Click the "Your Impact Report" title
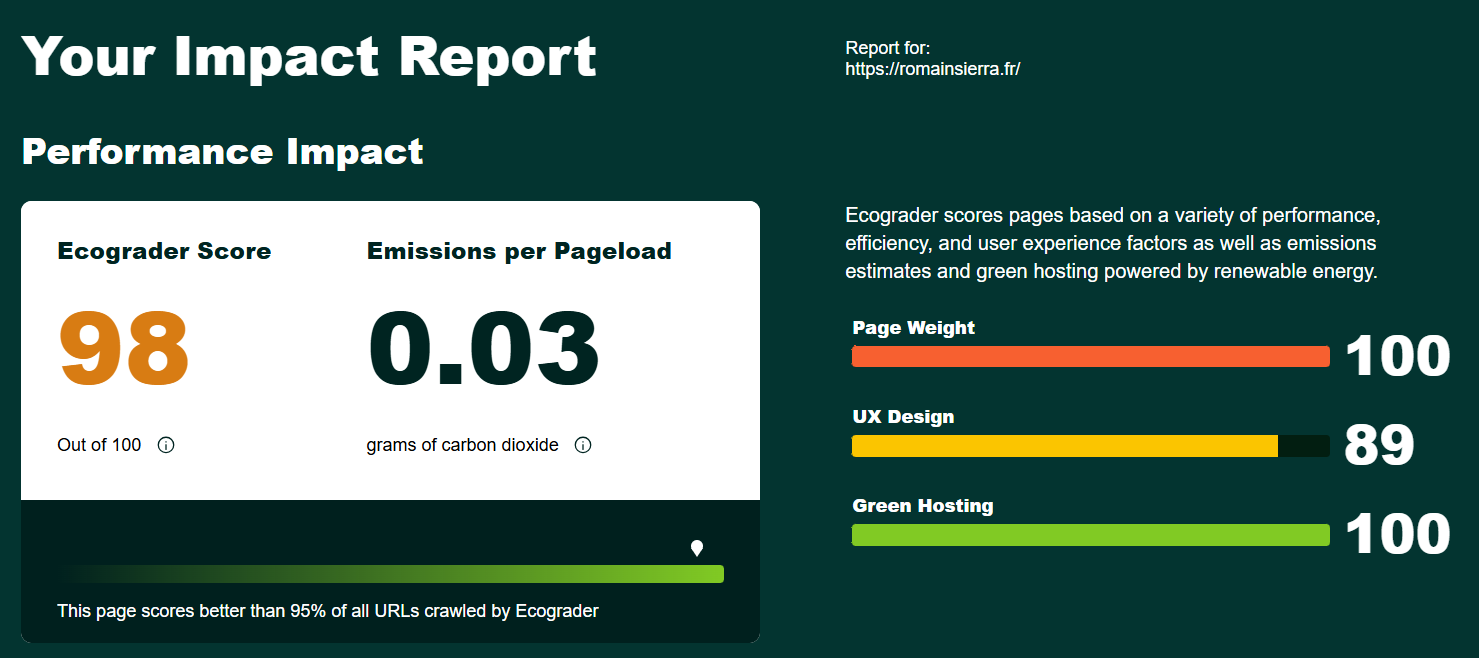This screenshot has width=1479, height=658. pos(309,56)
